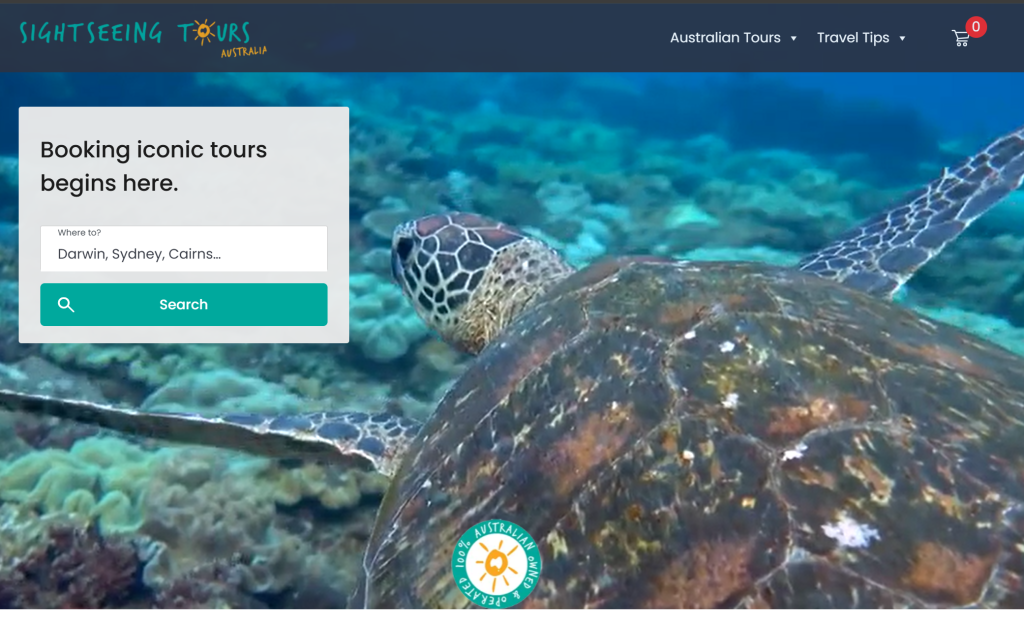This screenshot has height=624, width=1024.
Task: Click the 100% Australian Owned badge
Action: click(496, 563)
